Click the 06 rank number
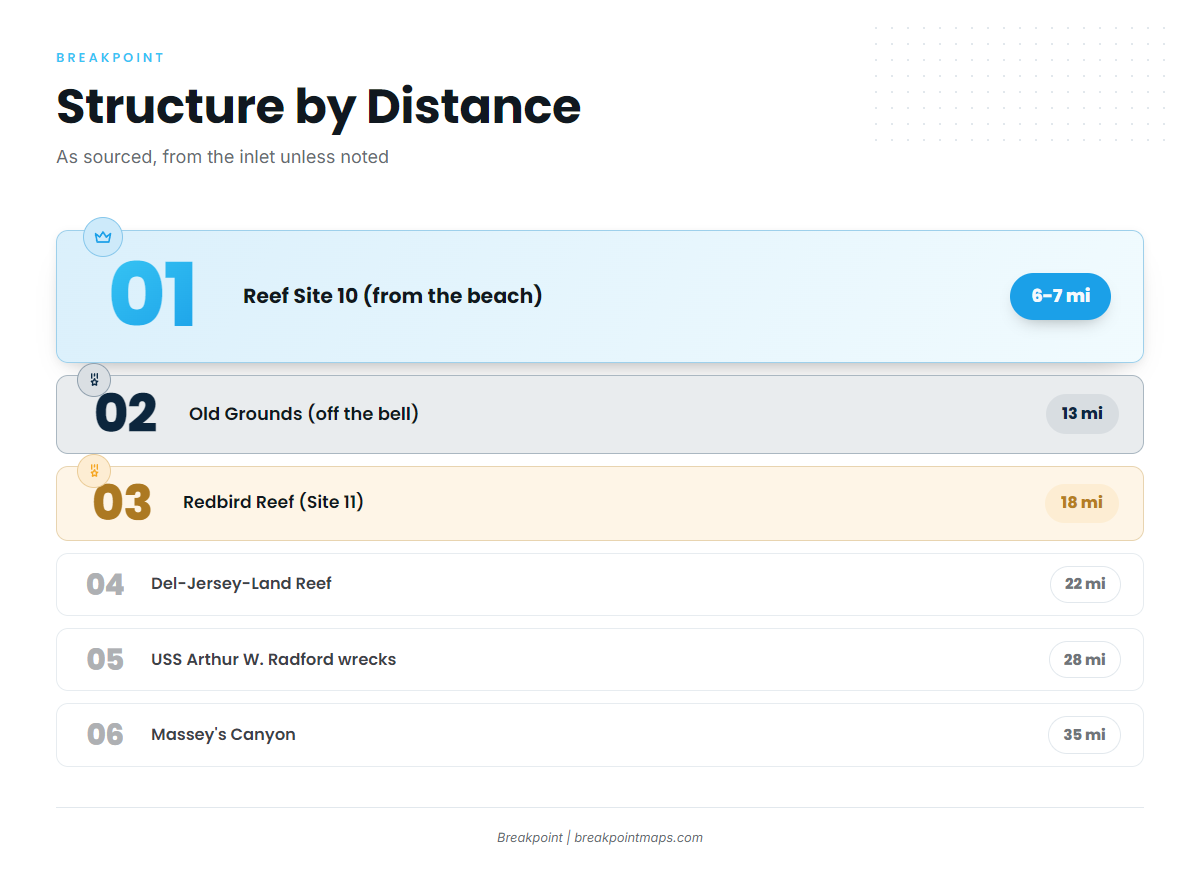This screenshot has height=871, width=1200. (x=105, y=735)
